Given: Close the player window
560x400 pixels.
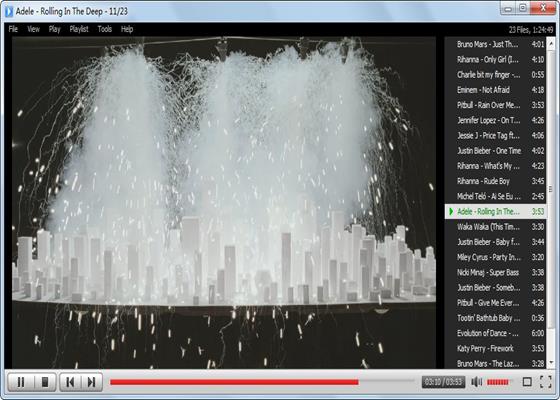Looking at the screenshot, I should click(x=542, y=9).
